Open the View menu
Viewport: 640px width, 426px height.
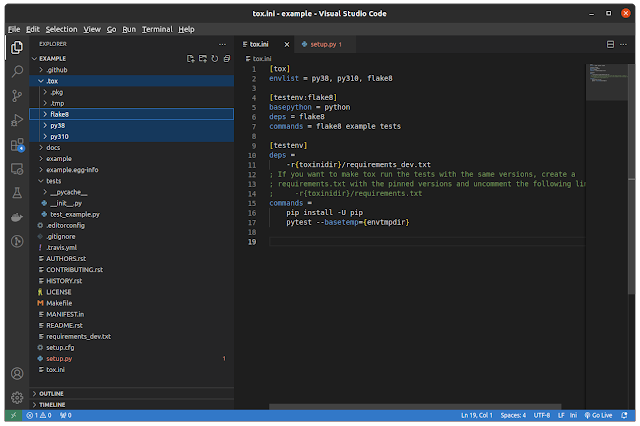[x=92, y=29]
